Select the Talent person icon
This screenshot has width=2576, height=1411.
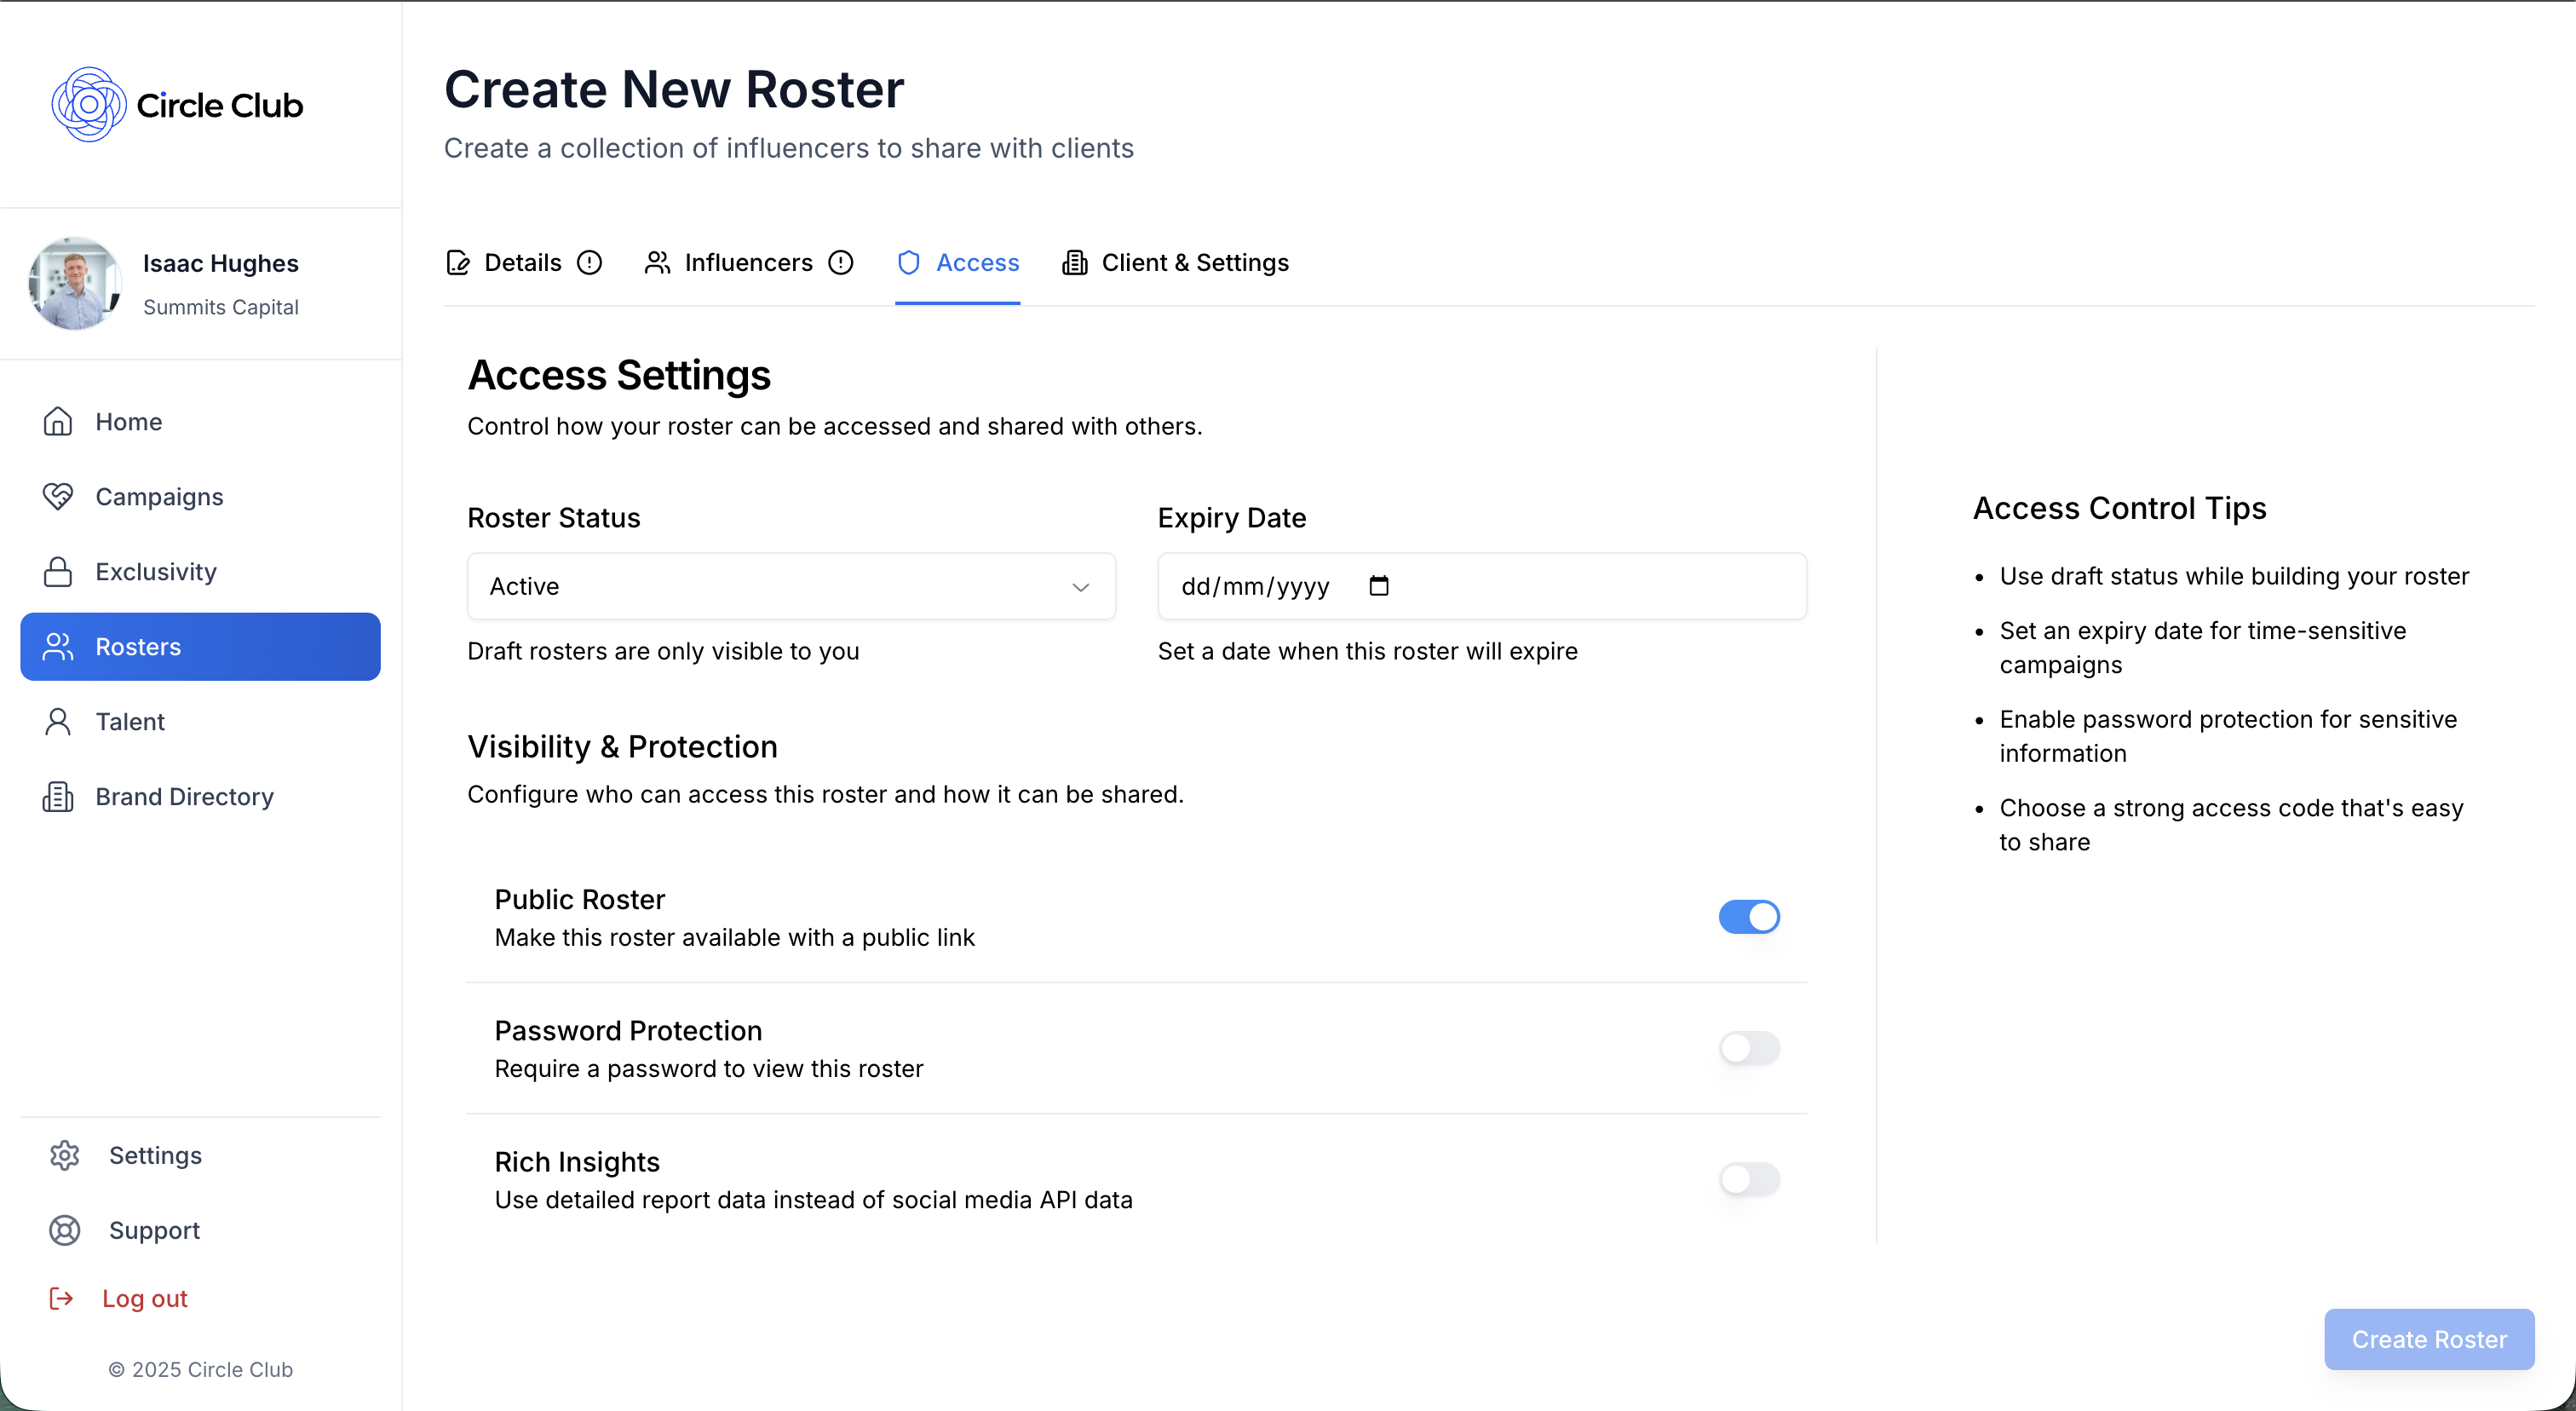[58, 721]
